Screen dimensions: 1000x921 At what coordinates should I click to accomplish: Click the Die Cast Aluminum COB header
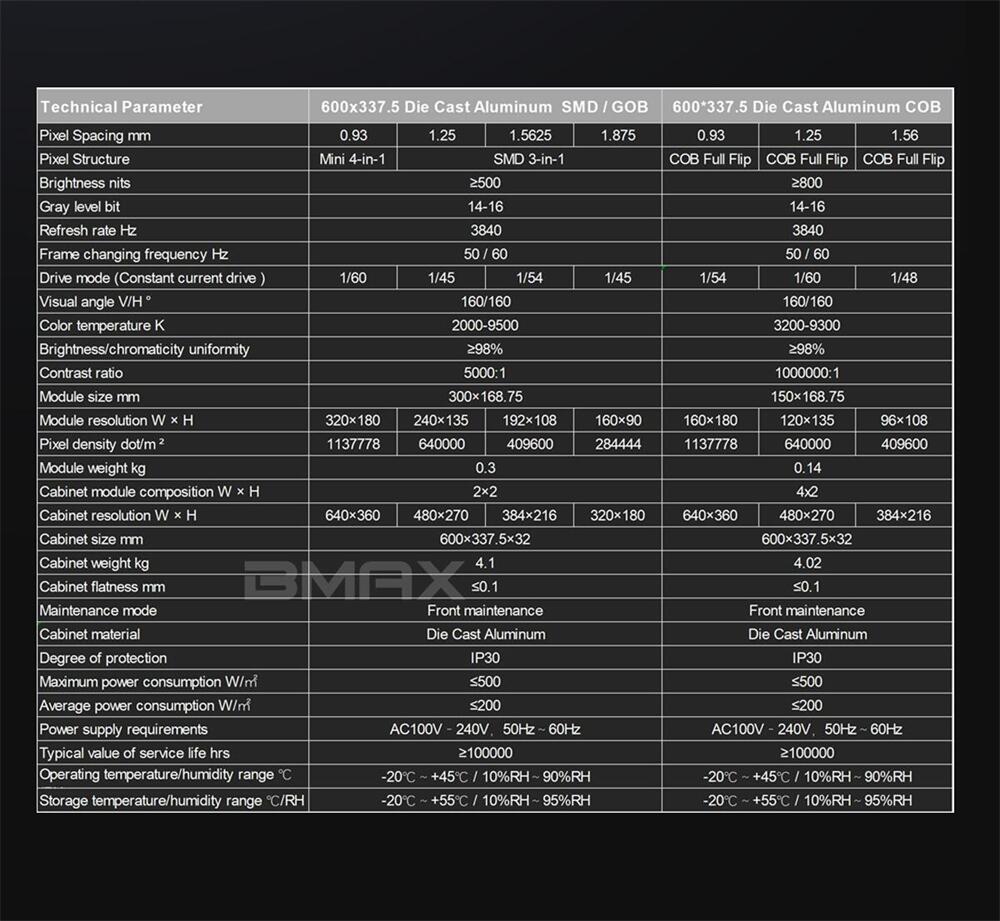pyautogui.click(x=806, y=107)
